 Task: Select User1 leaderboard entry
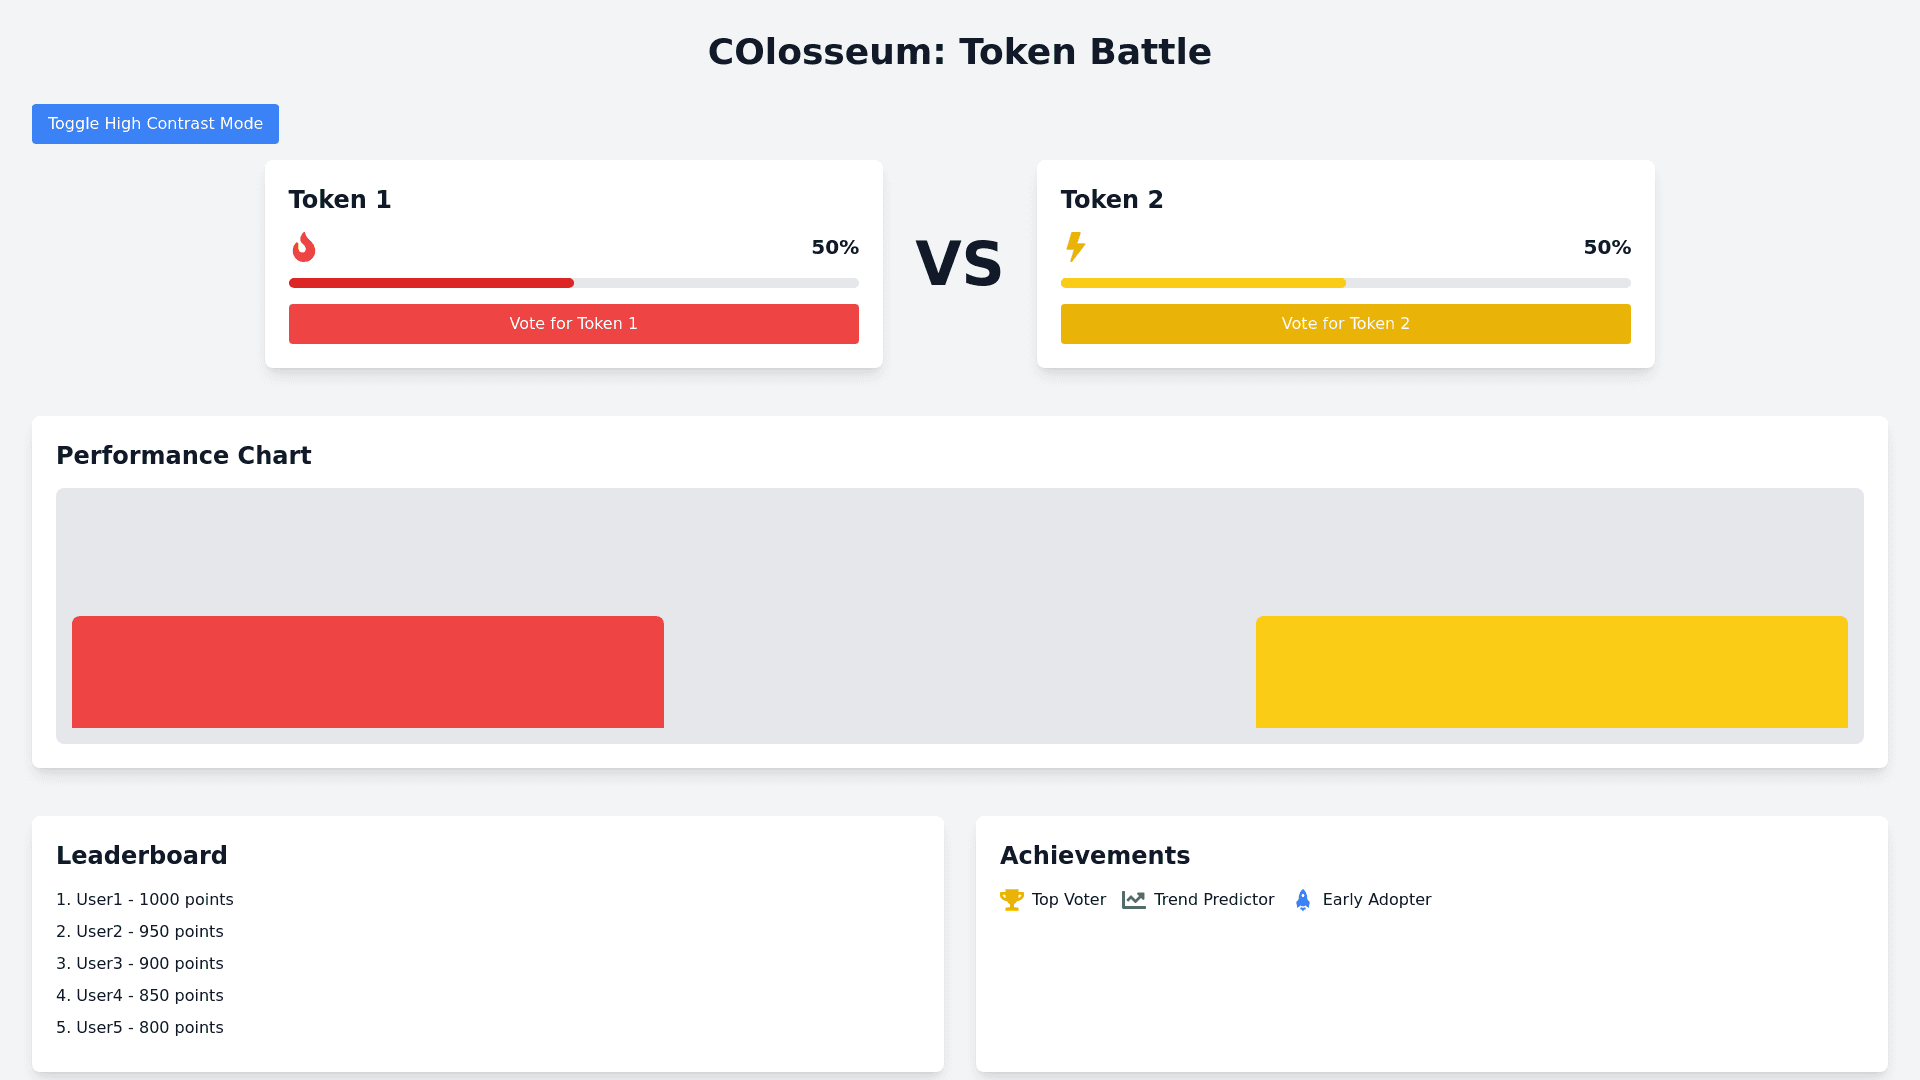coord(145,900)
